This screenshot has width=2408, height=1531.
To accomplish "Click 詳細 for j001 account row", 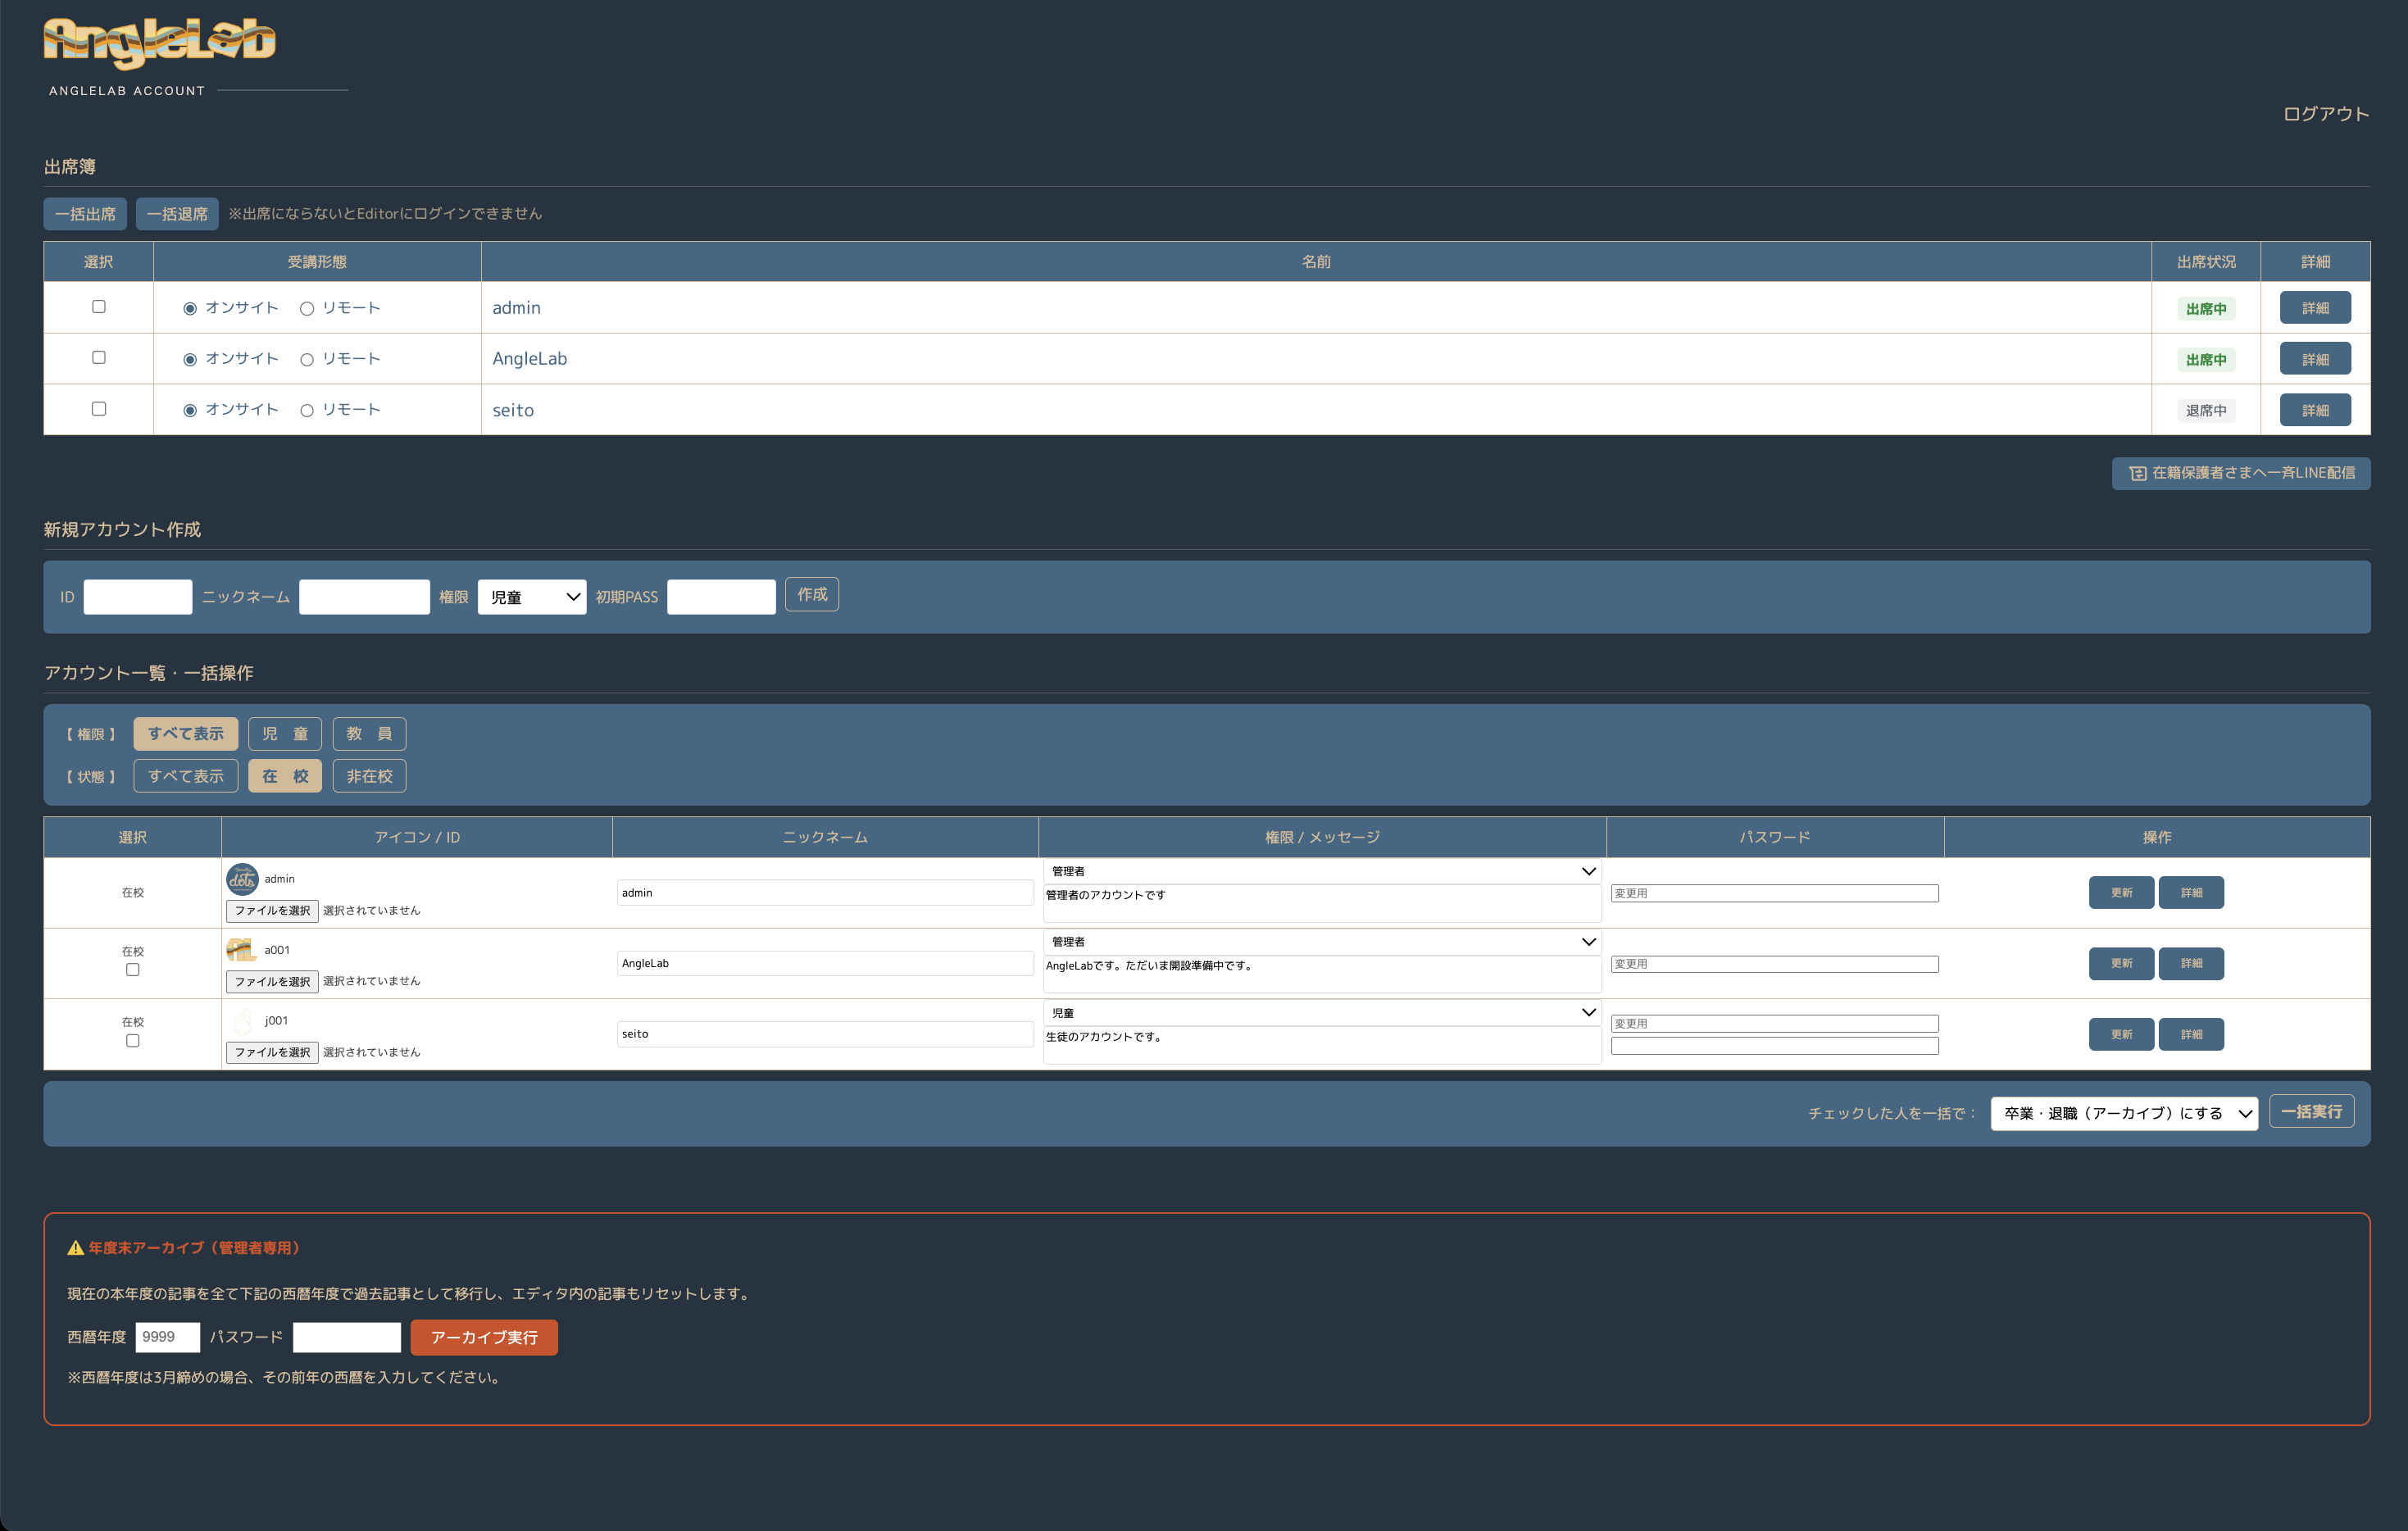I will [2191, 1034].
